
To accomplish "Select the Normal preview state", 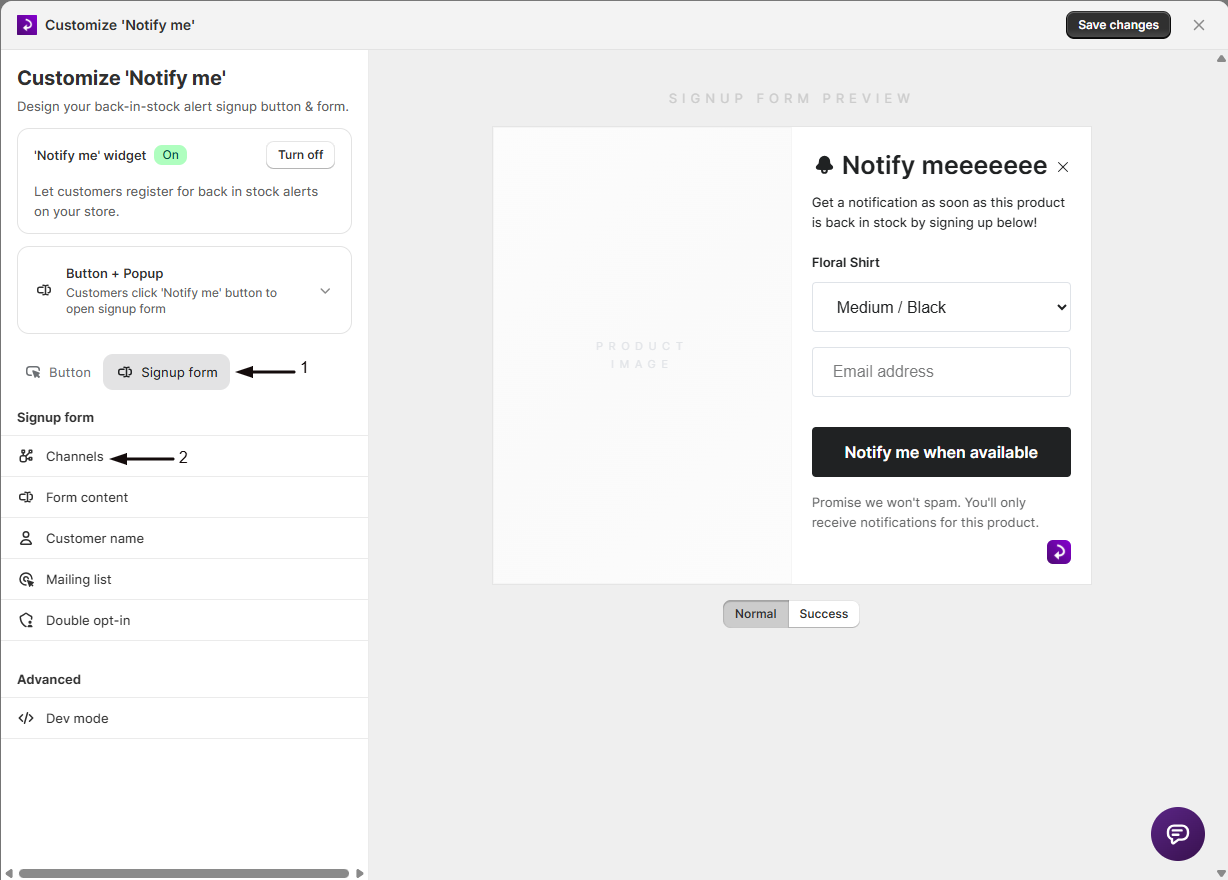I will (756, 614).
